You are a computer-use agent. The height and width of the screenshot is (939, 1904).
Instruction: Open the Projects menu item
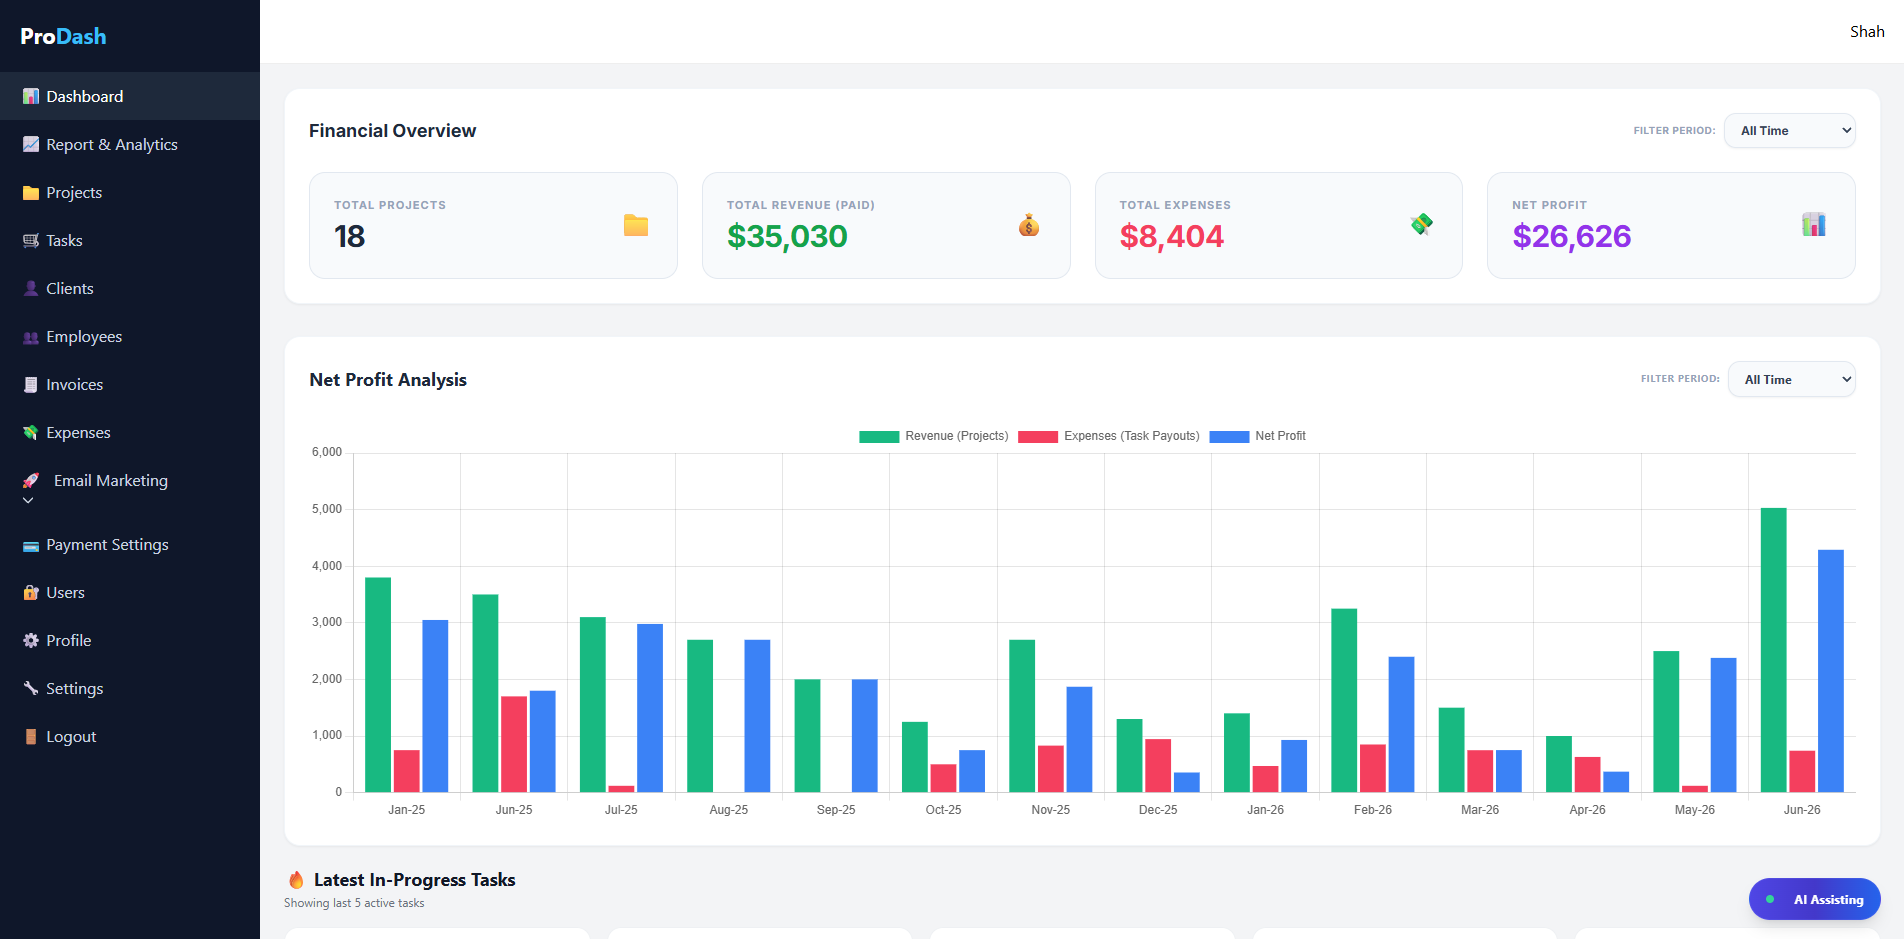[130, 192]
